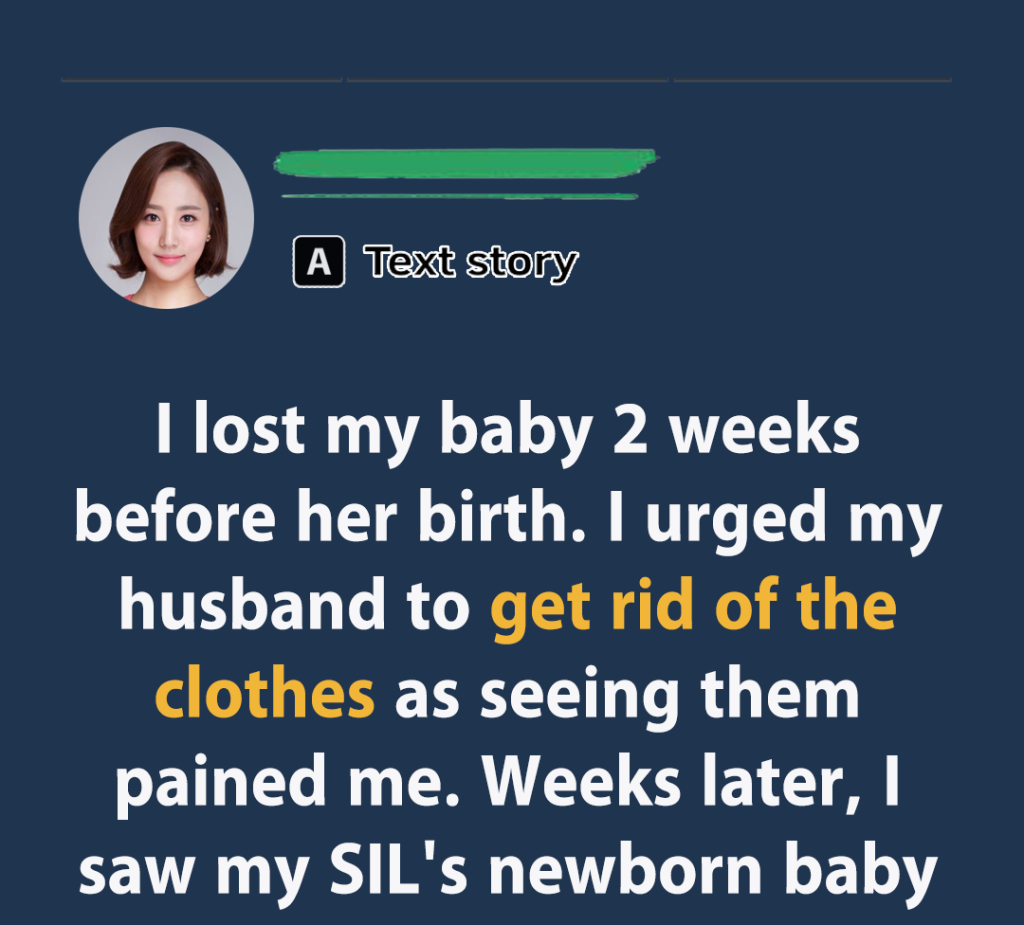Screen dimensions: 1024x925
Task: Jump to the third story progress segment
Action: pyautogui.click(x=812, y=80)
